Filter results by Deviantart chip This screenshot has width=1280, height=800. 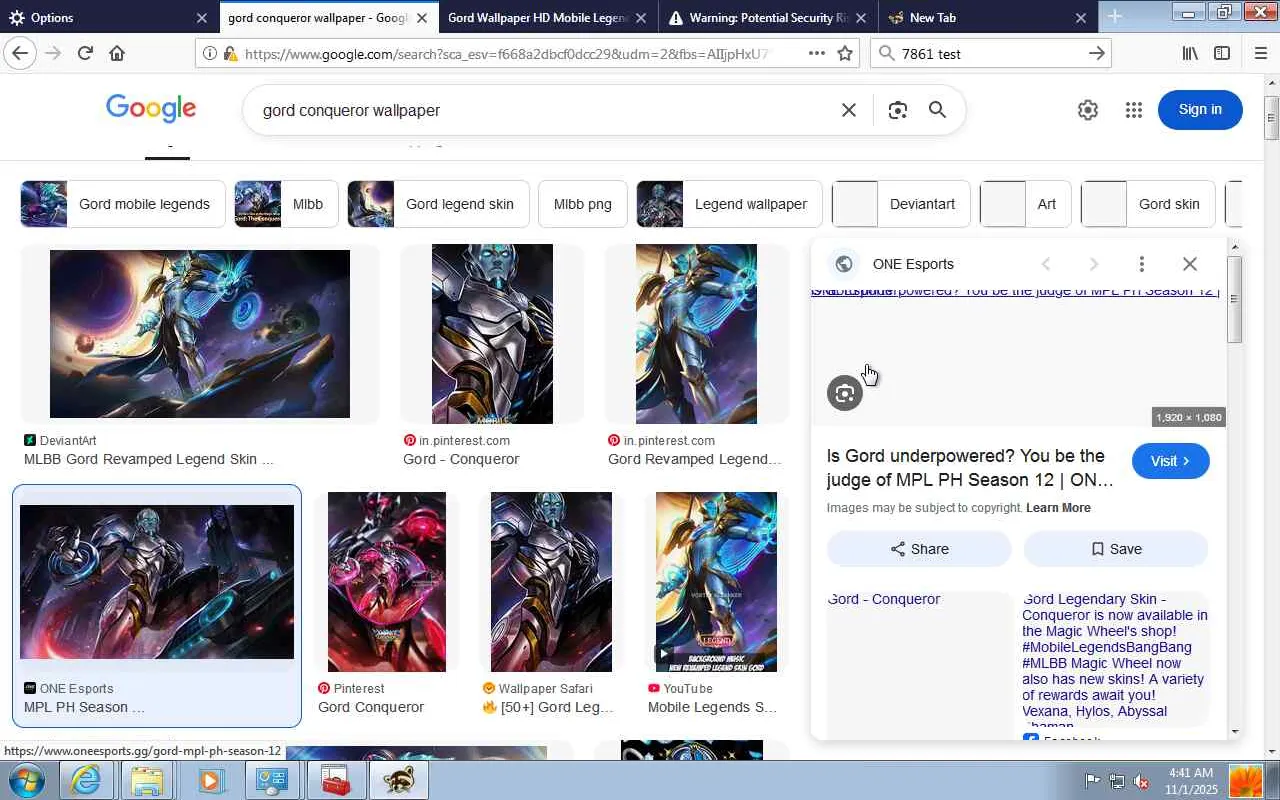tap(902, 204)
